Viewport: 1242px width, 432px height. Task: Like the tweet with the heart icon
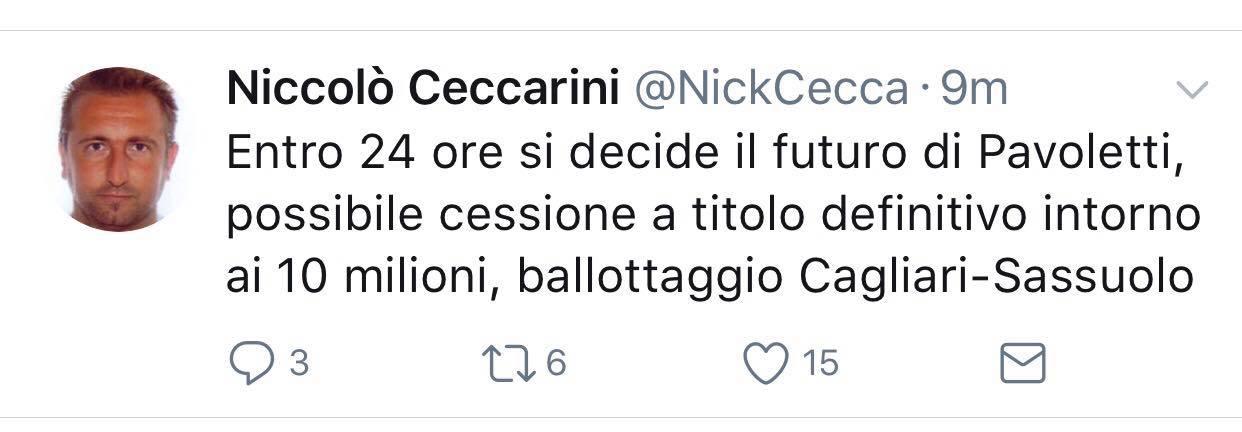[768, 363]
